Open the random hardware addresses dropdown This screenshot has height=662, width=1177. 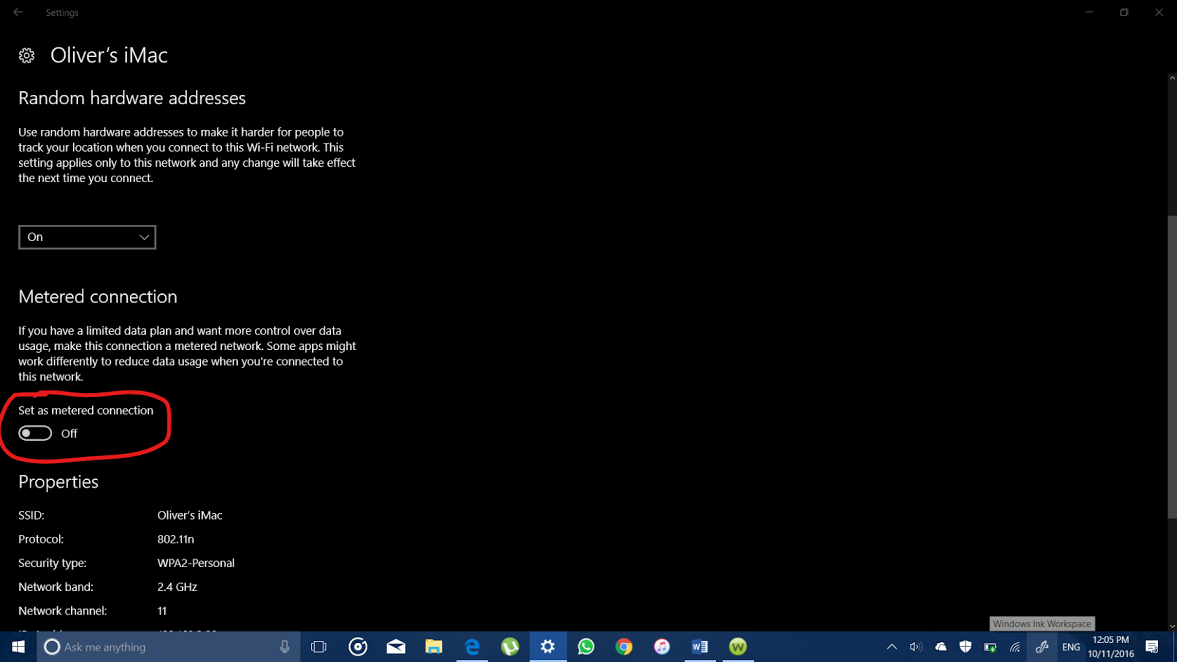point(87,237)
